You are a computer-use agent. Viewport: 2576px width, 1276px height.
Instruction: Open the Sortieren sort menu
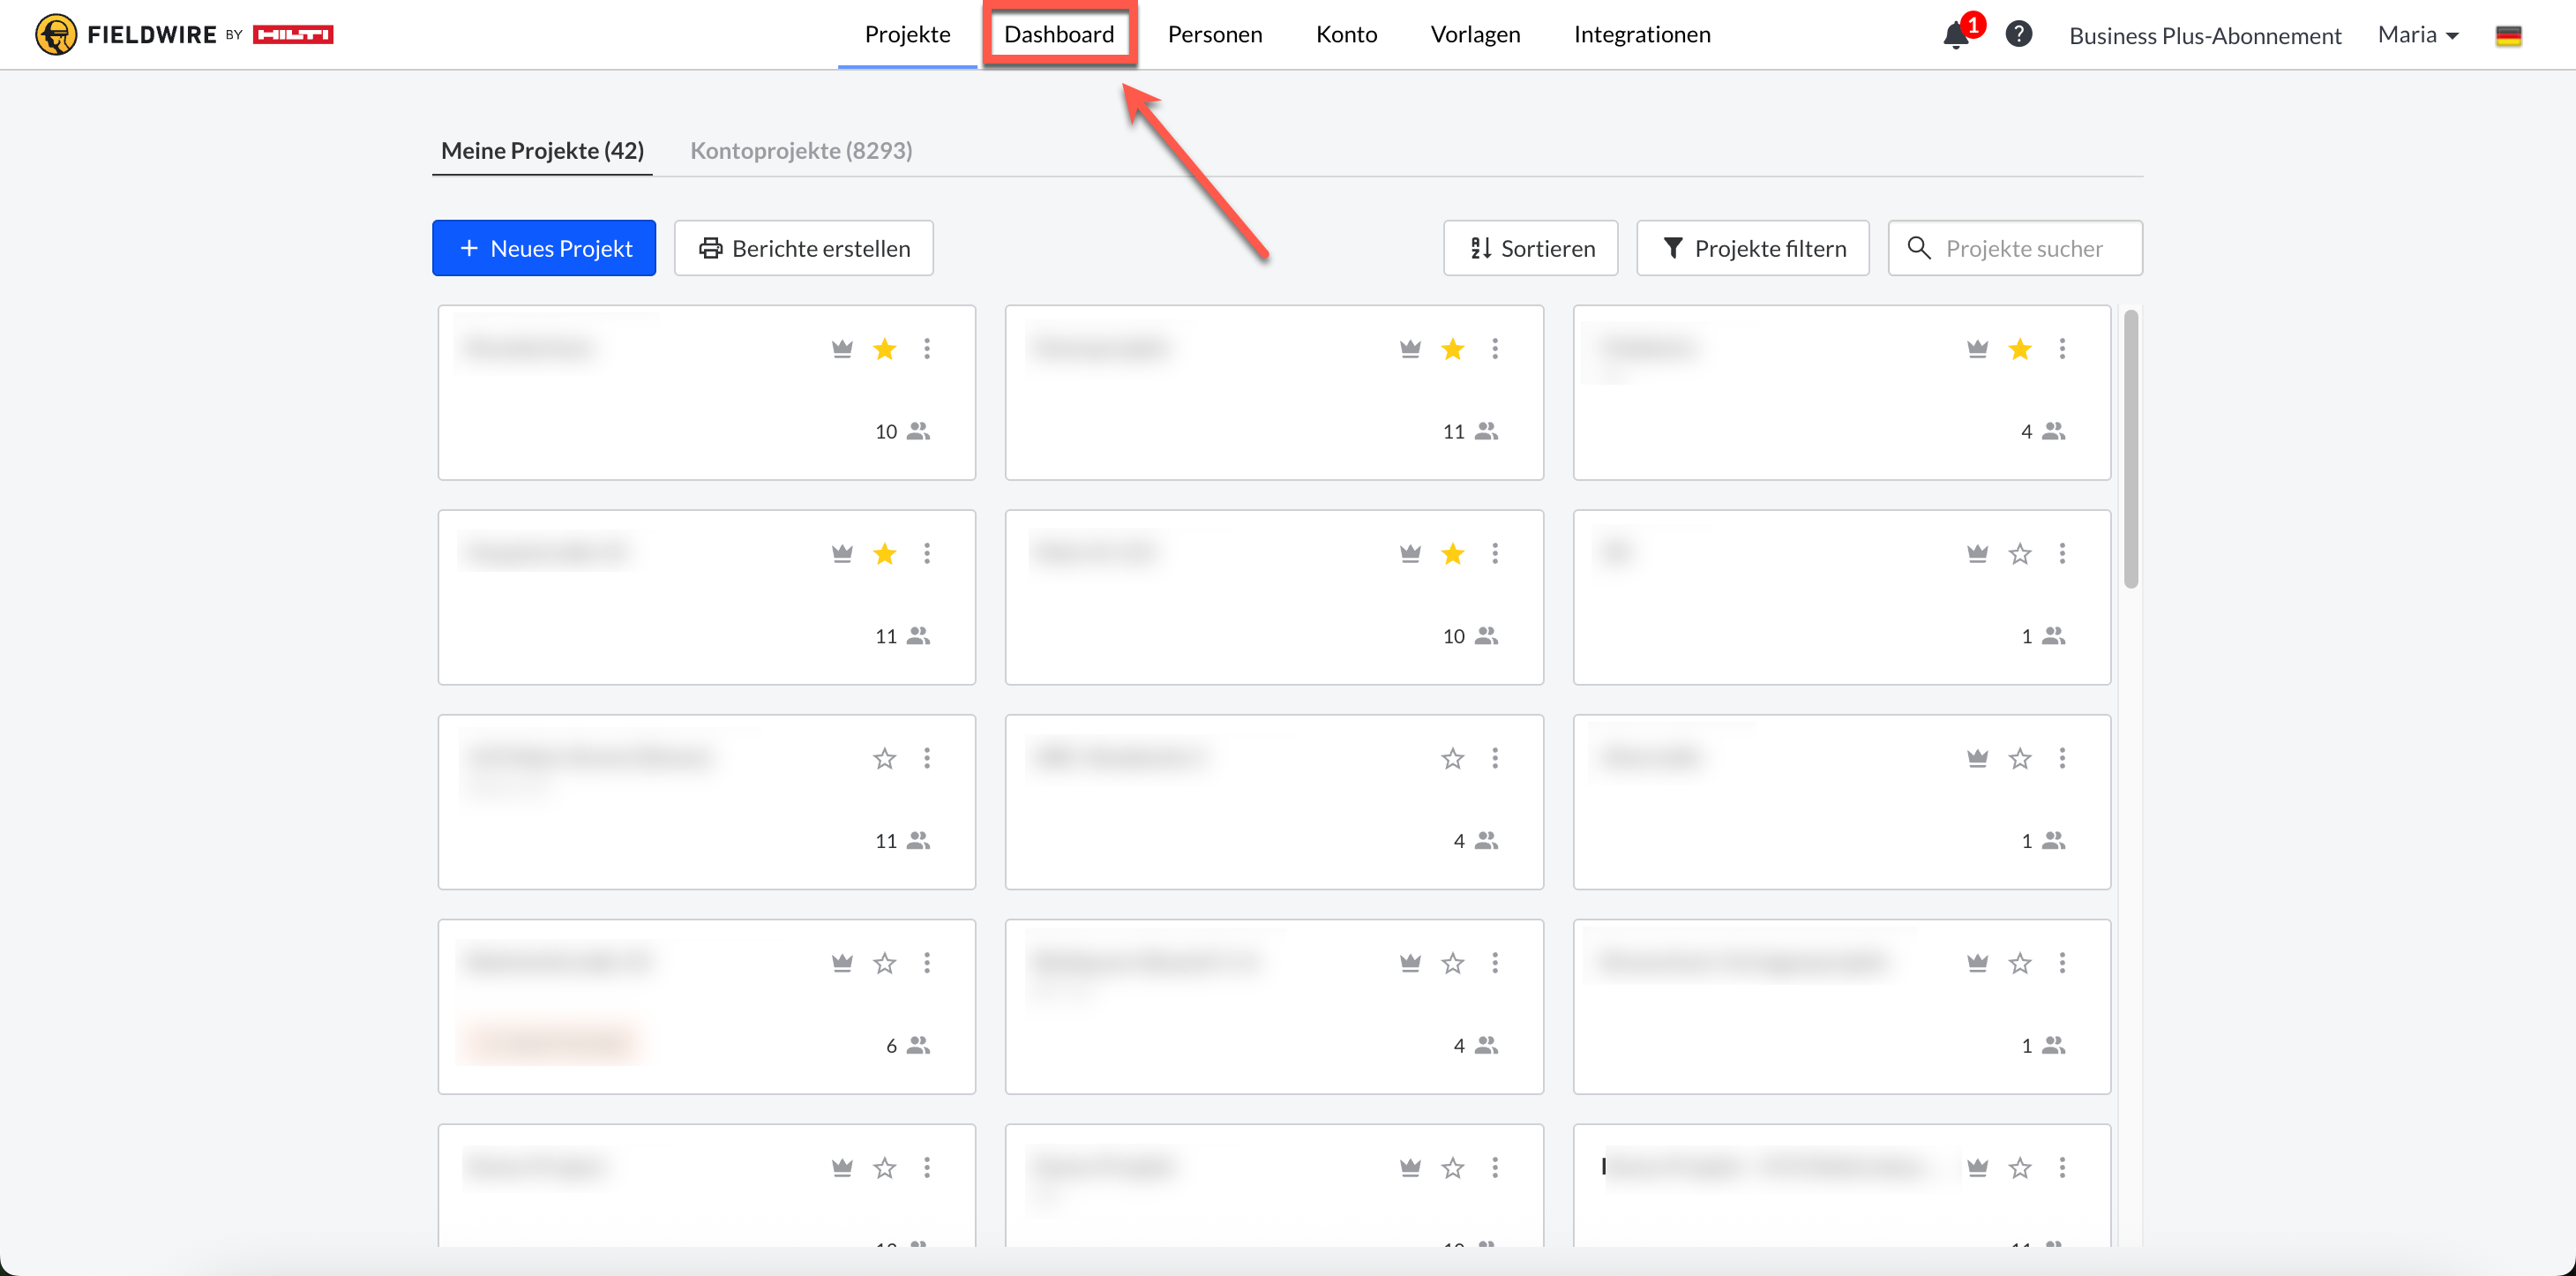[1530, 248]
